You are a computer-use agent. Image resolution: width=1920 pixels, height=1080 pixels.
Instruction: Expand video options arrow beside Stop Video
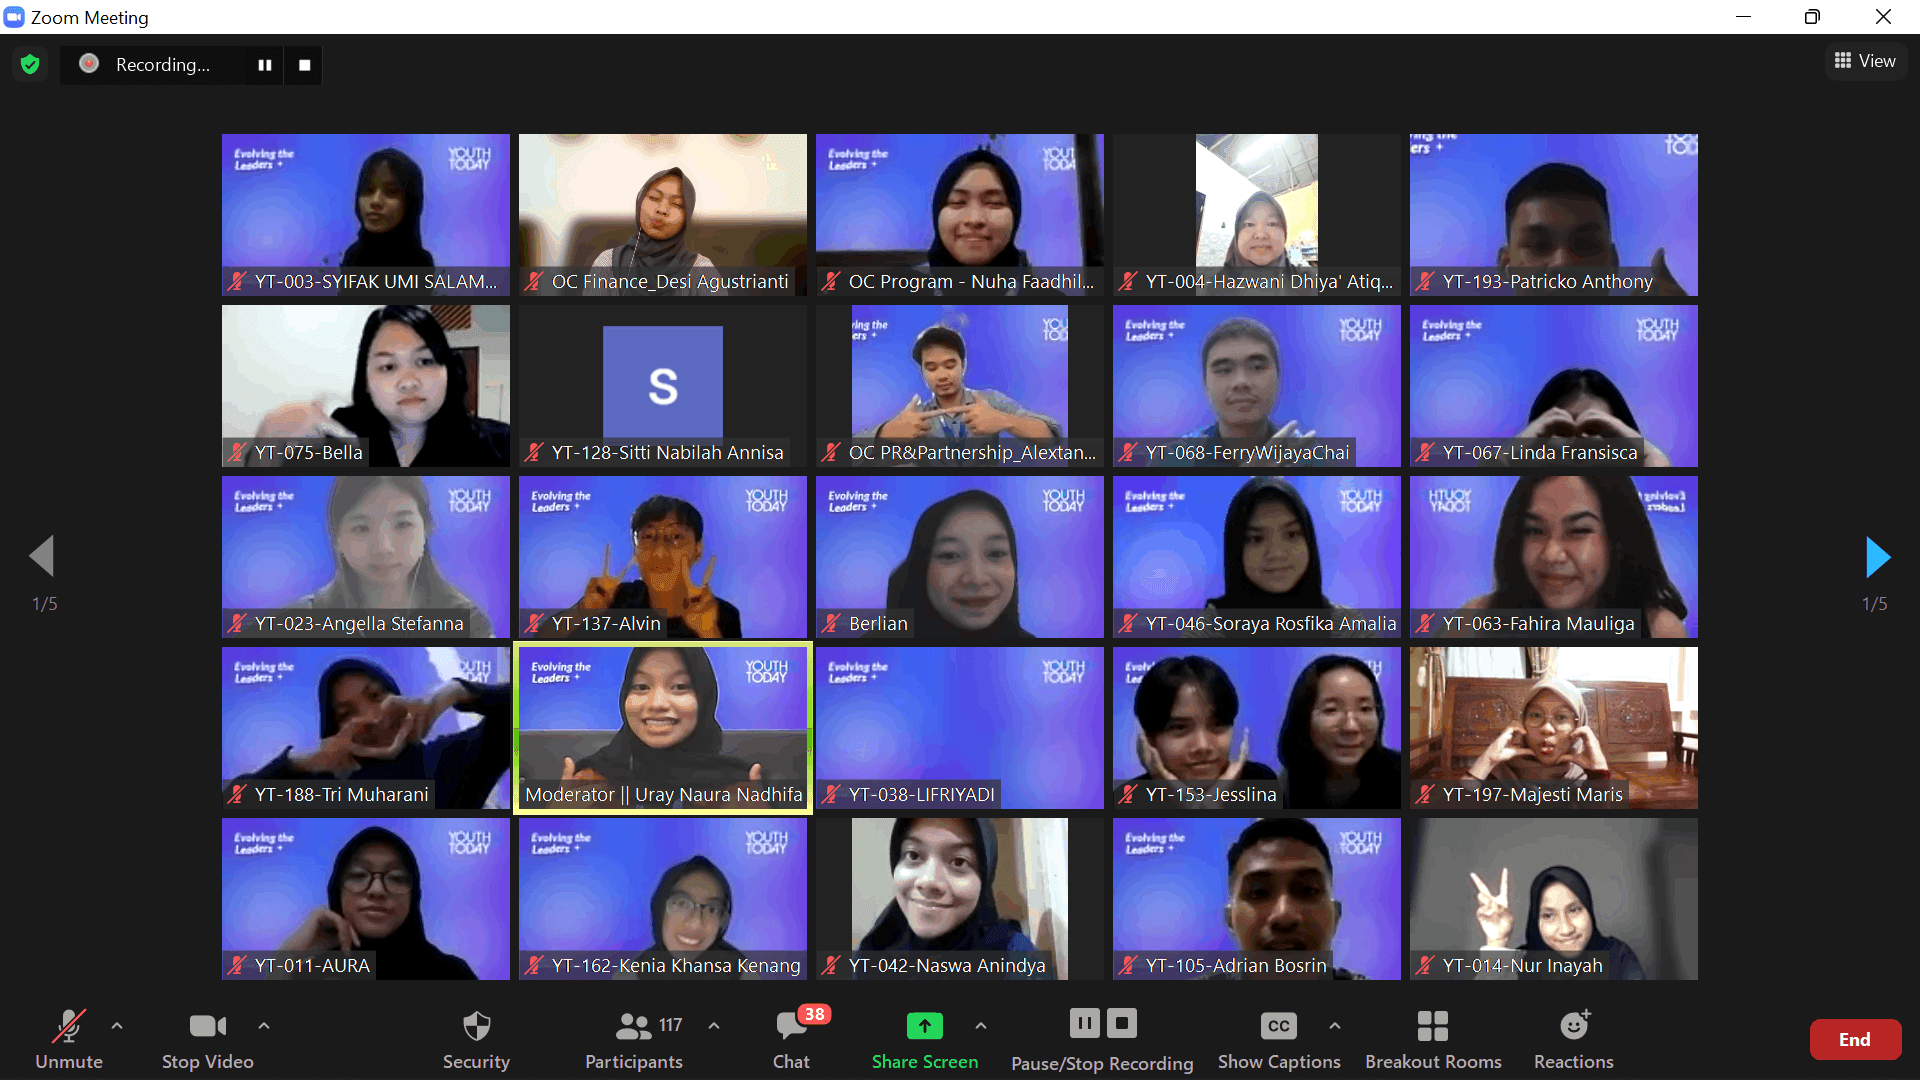click(264, 1026)
